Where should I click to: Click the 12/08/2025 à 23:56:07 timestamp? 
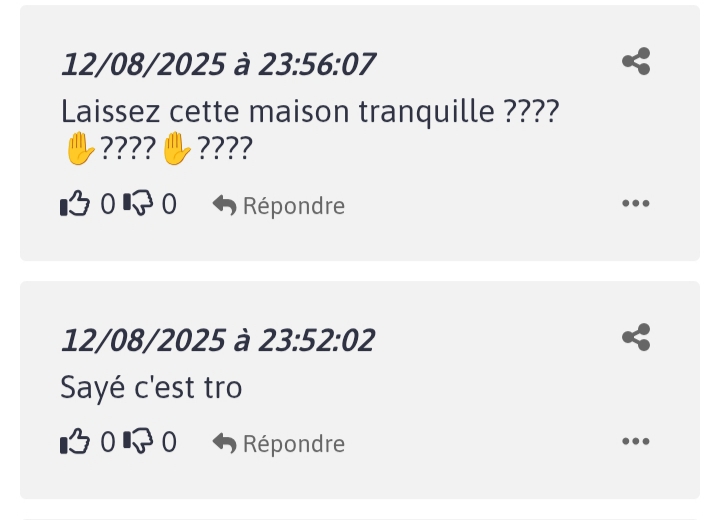tap(218, 64)
